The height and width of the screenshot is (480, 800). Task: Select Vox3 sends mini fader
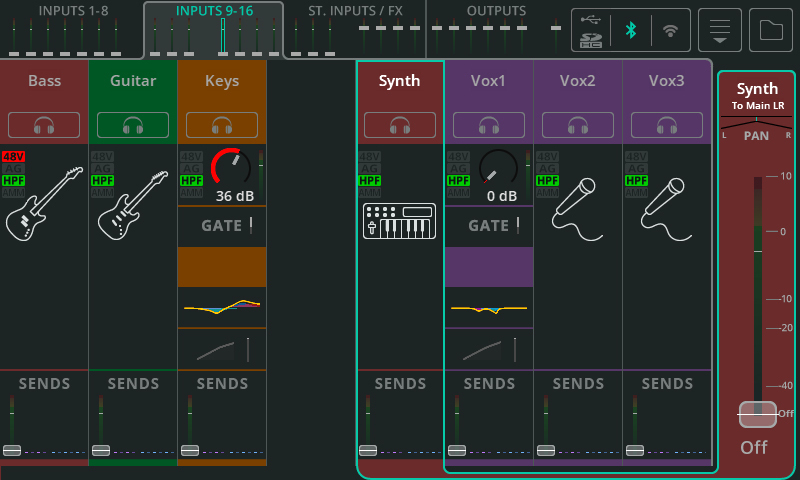click(x=635, y=450)
